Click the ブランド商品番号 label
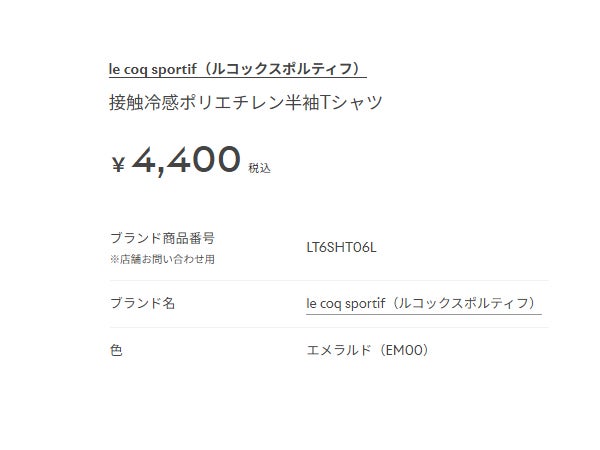Screen dimensions: 600x450 (x=161, y=238)
